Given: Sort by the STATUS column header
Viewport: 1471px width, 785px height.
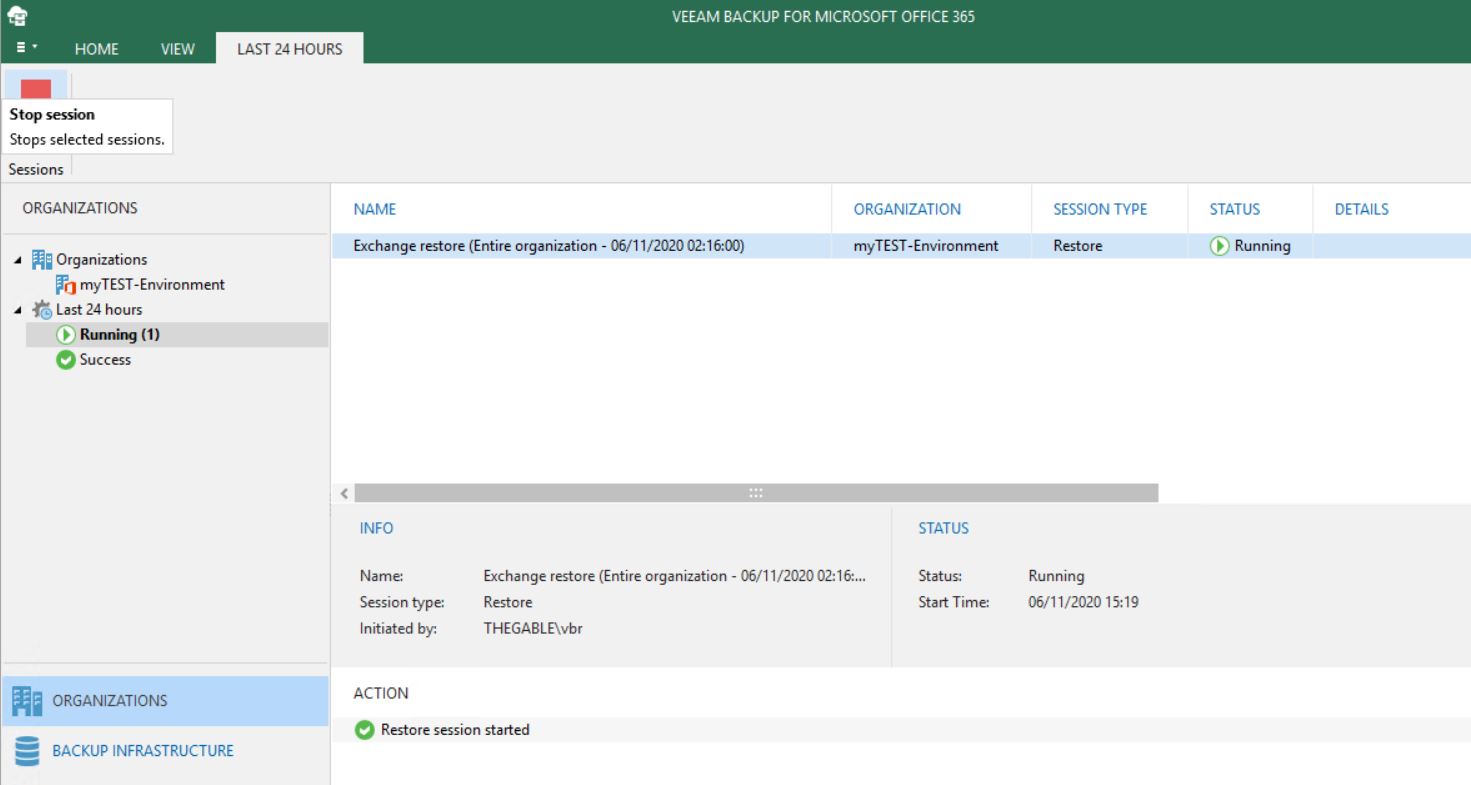Looking at the screenshot, I should pos(1235,209).
